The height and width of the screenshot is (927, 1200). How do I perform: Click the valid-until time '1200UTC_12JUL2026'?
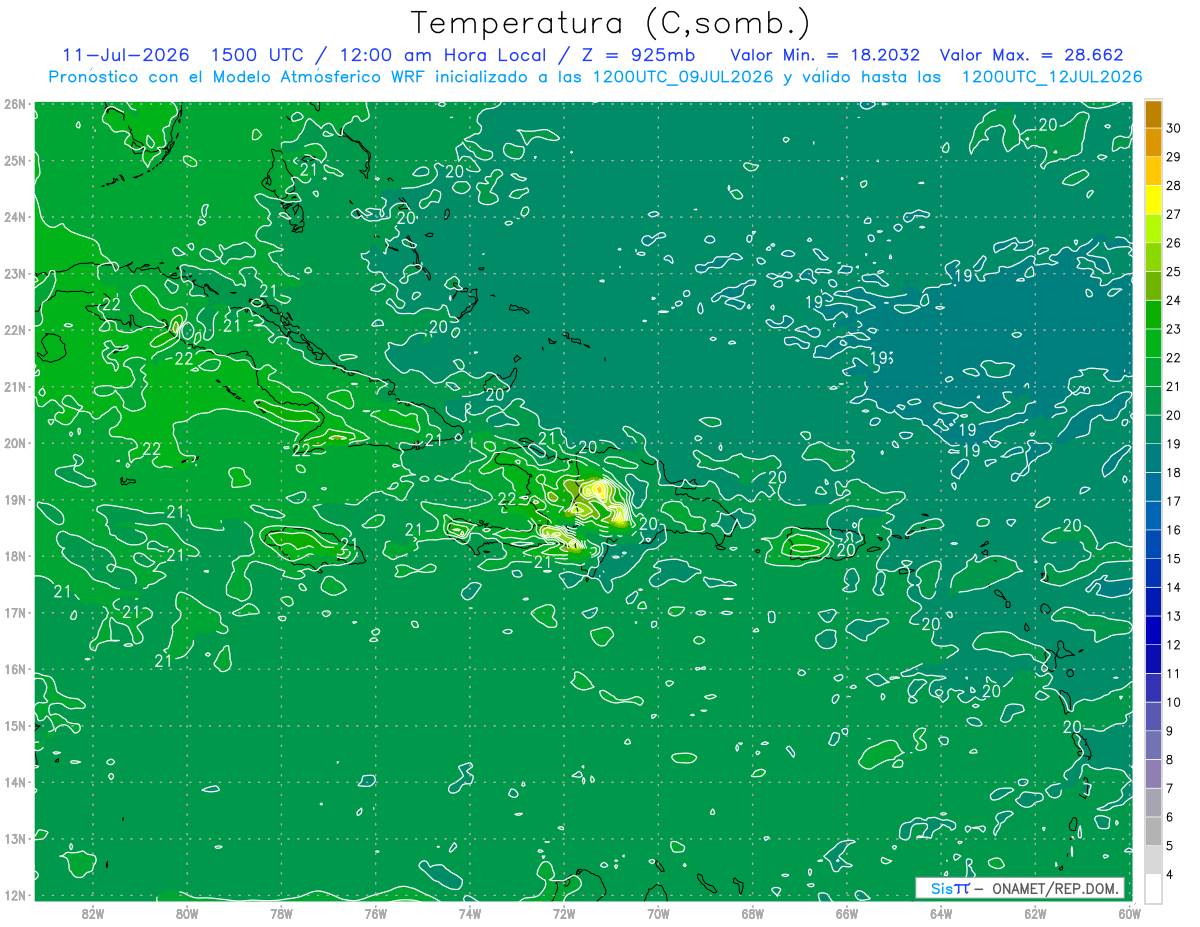pyautogui.click(x=1052, y=77)
